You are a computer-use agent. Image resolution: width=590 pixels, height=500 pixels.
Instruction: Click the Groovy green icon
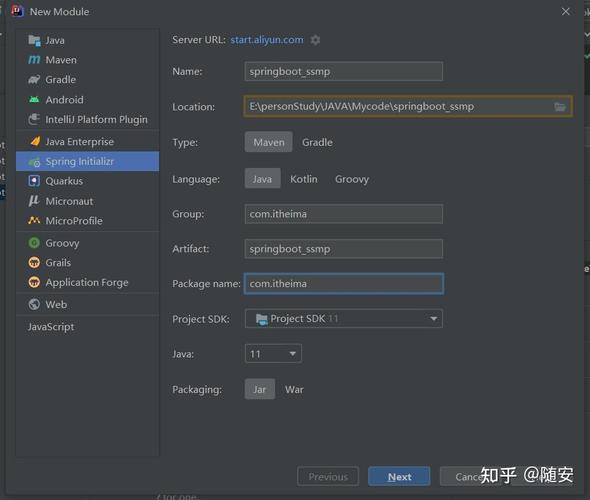(x=34, y=243)
